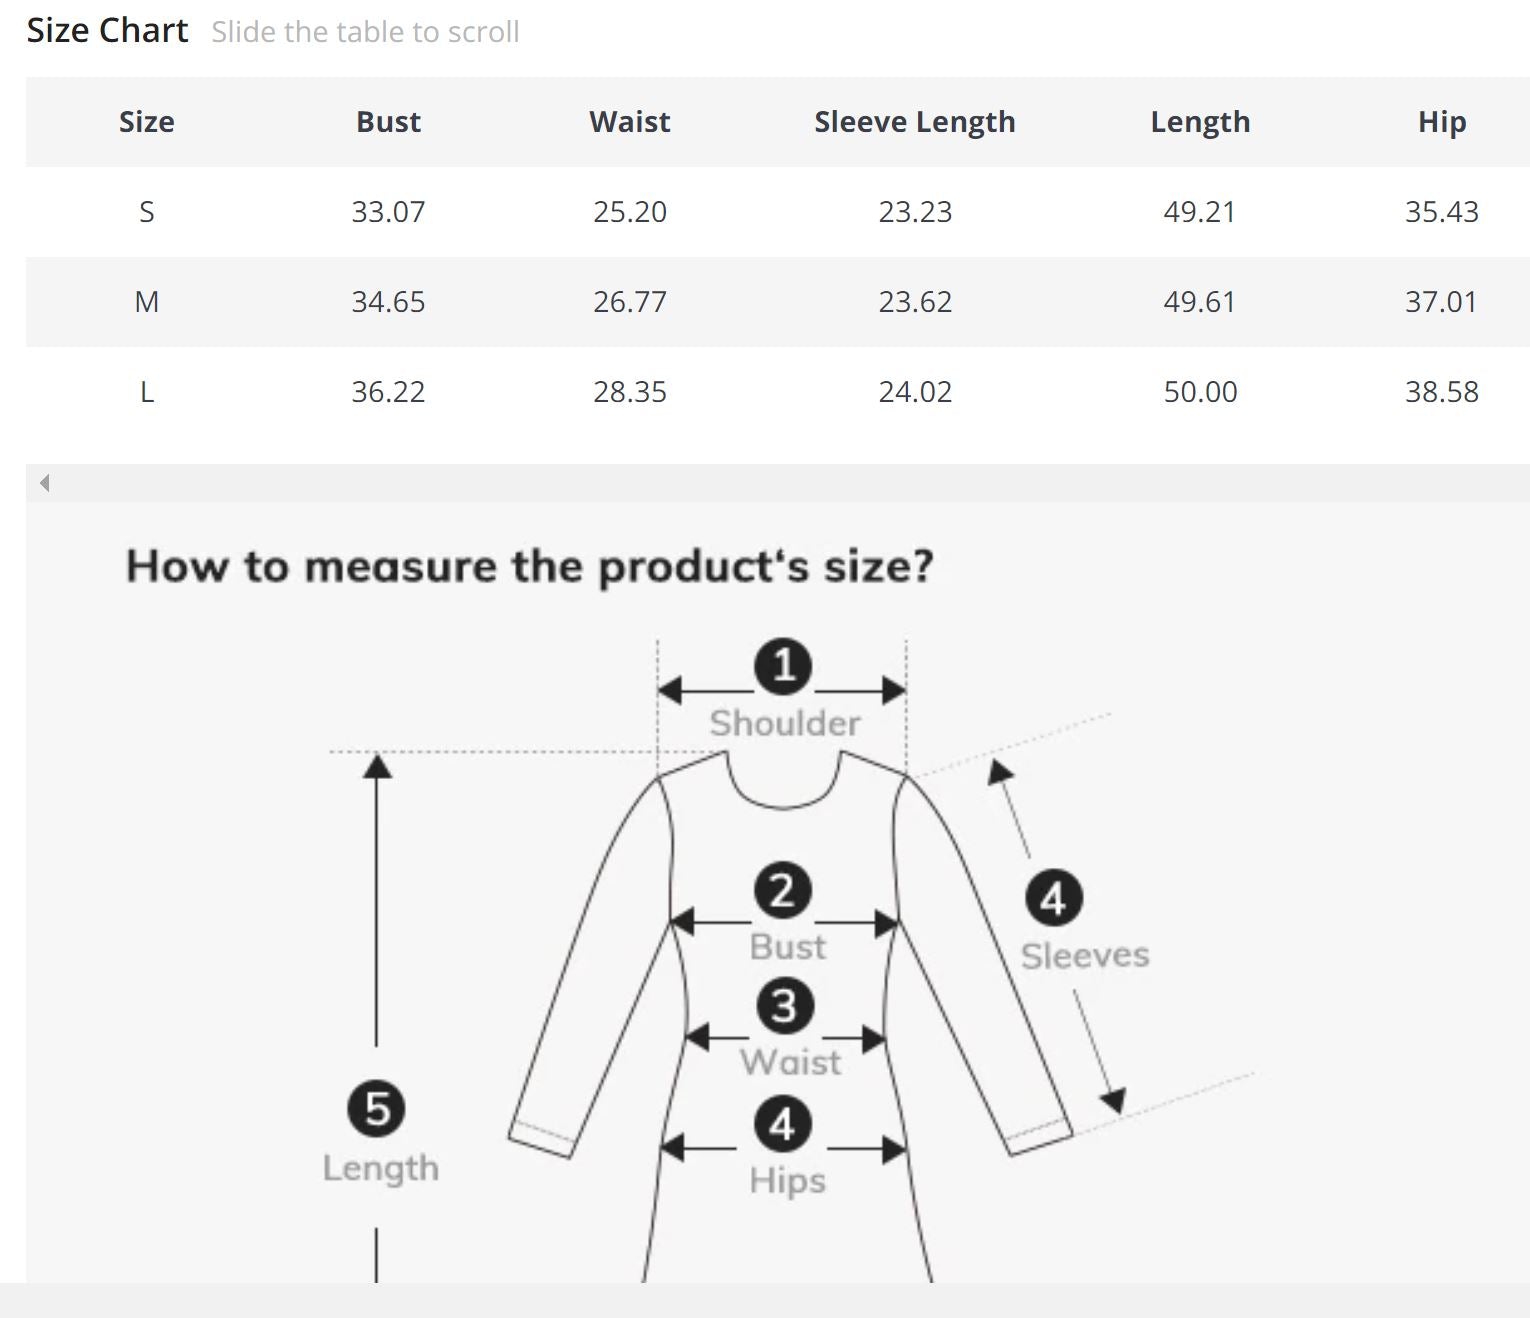The height and width of the screenshot is (1318, 1530).
Task: Click the left scroll arrow under table
Action: tap(44, 484)
